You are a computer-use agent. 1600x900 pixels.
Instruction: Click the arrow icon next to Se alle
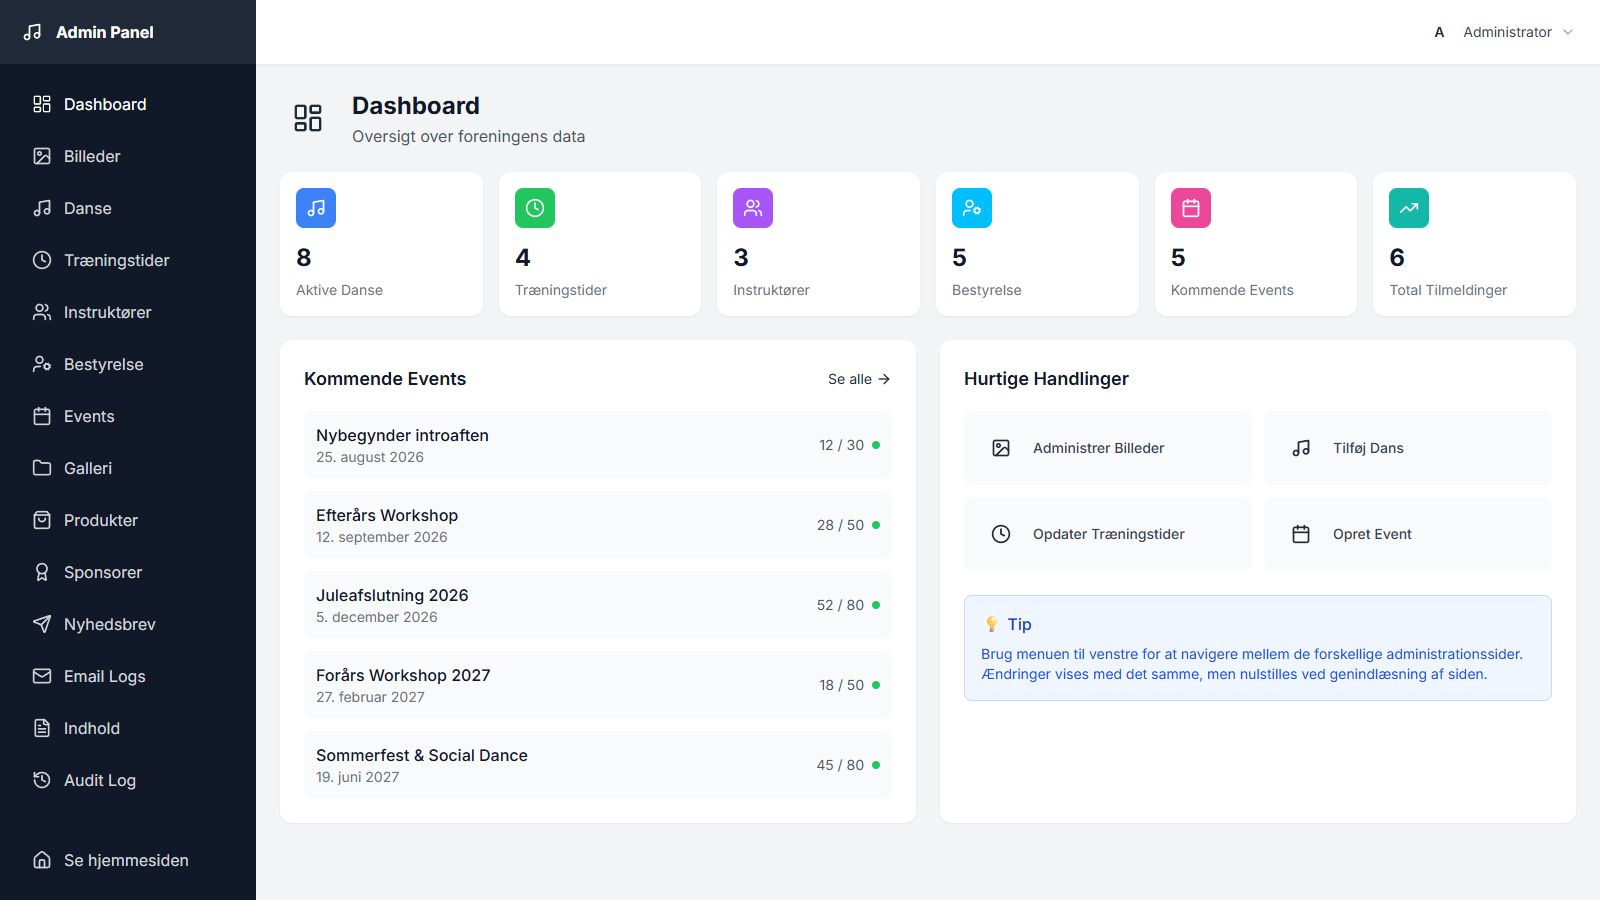(x=884, y=379)
